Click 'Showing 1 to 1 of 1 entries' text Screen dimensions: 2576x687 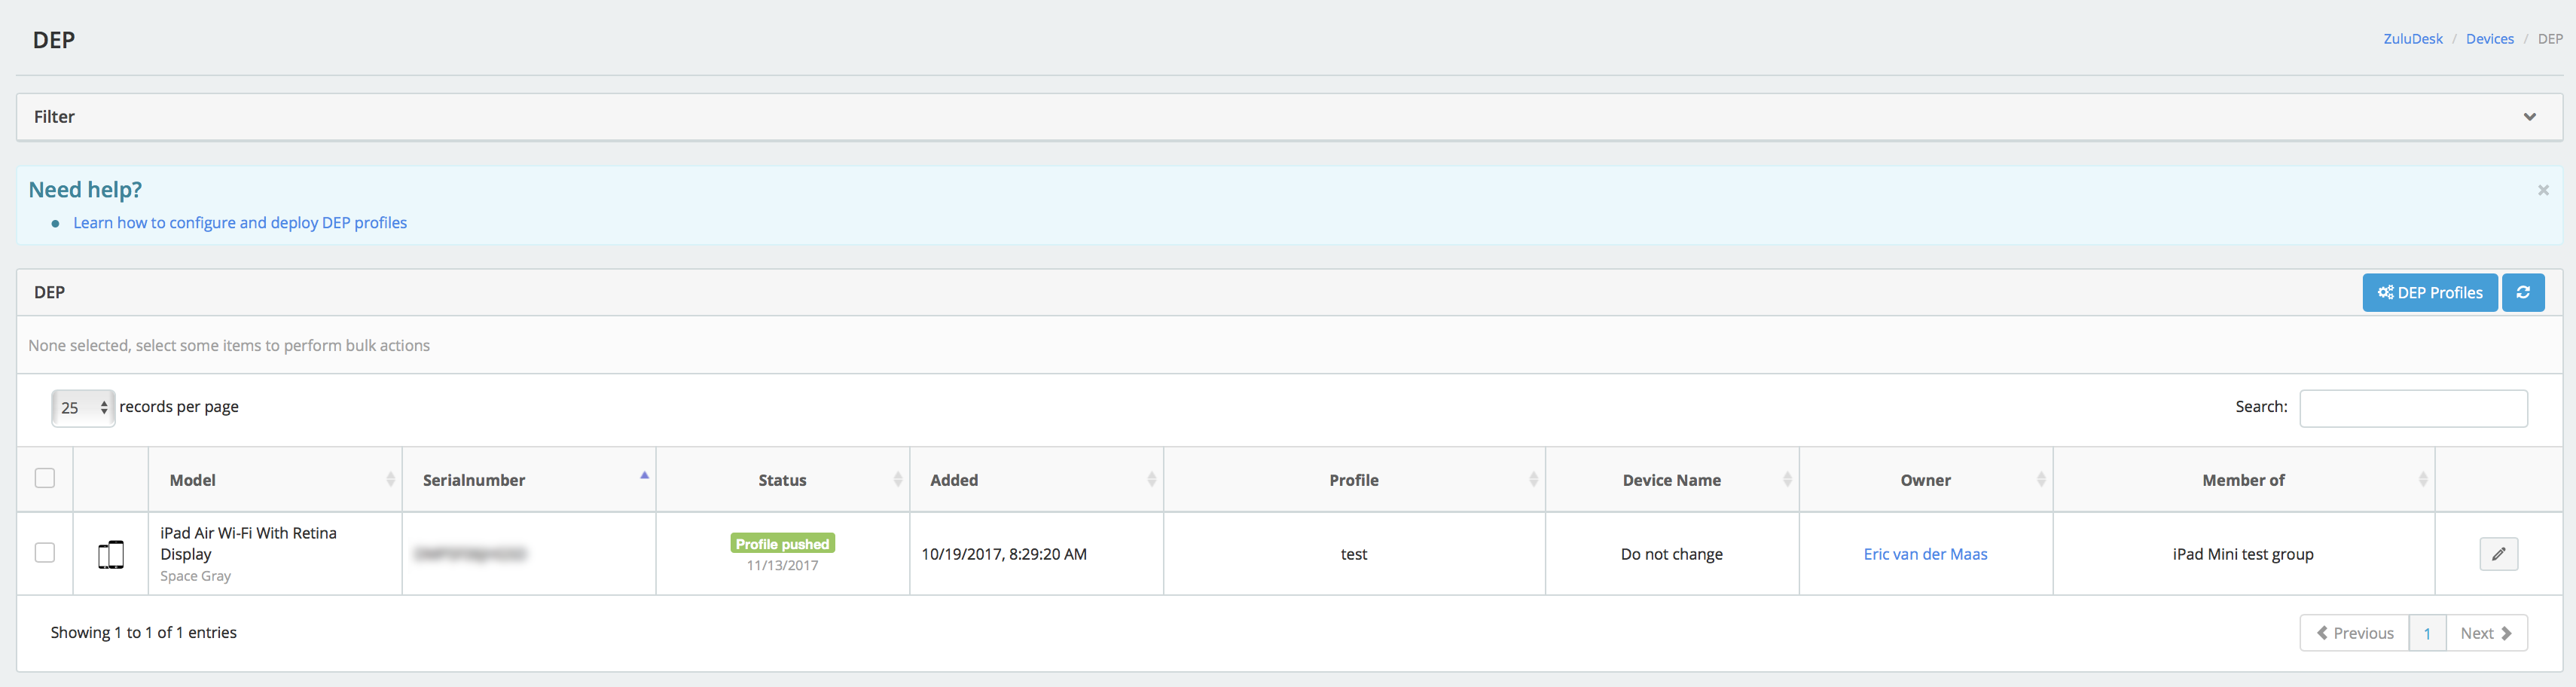(144, 633)
